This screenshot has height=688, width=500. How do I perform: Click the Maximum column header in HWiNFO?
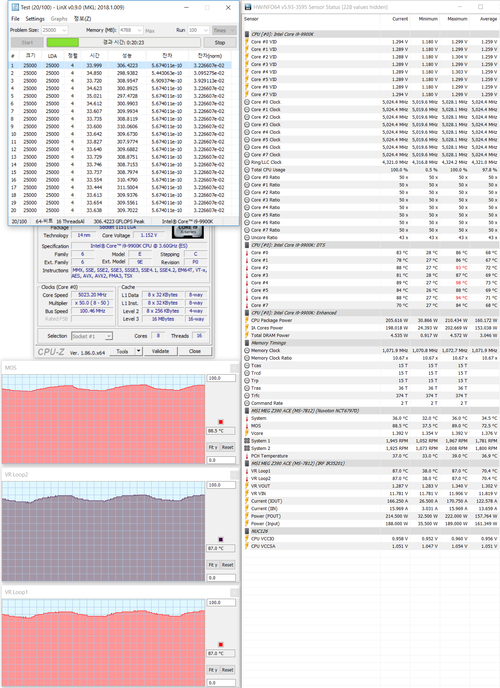pyautogui.click(x=457, y=19)
